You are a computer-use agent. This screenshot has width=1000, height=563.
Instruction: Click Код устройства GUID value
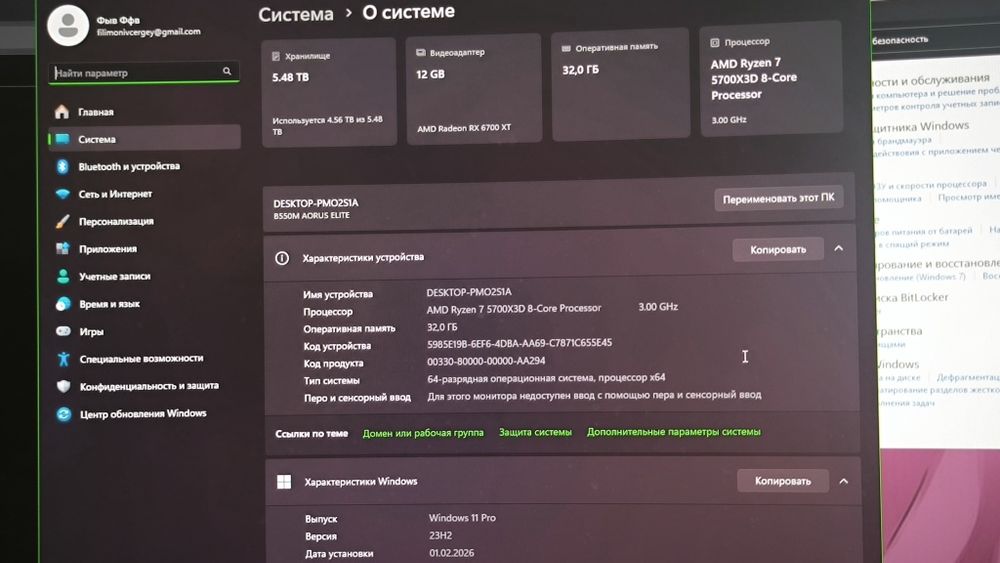pyautogui.click(x=519, y=343)
